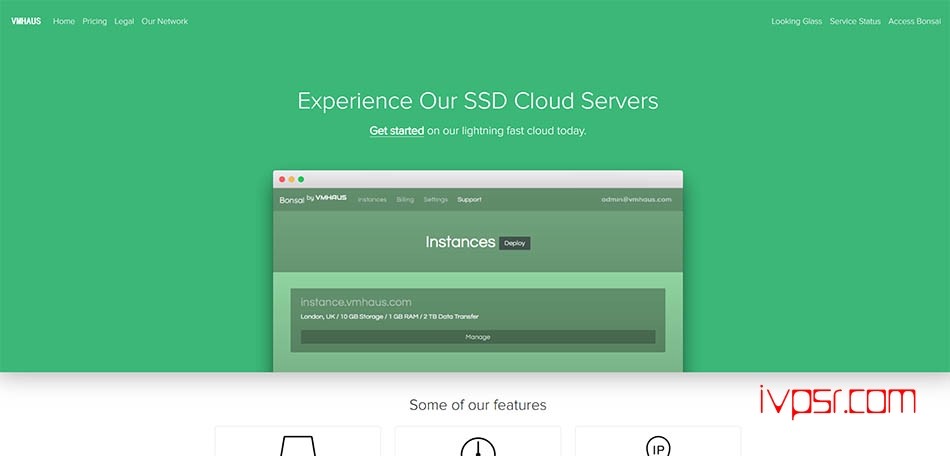Click the VMHAUS logo
This screenshot has height=456, width=950.
point(26,21)
